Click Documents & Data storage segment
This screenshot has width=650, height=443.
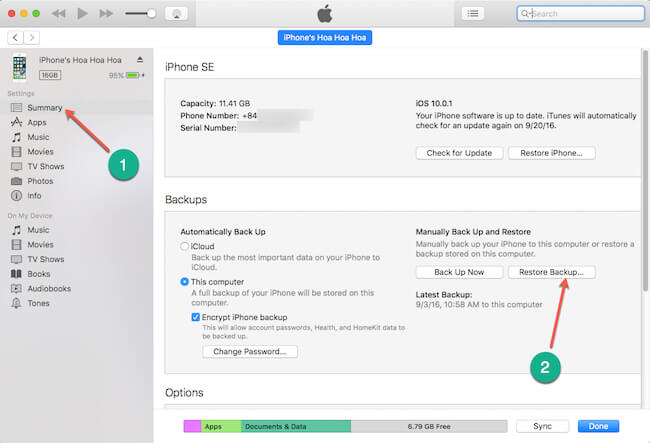point(296,426)
